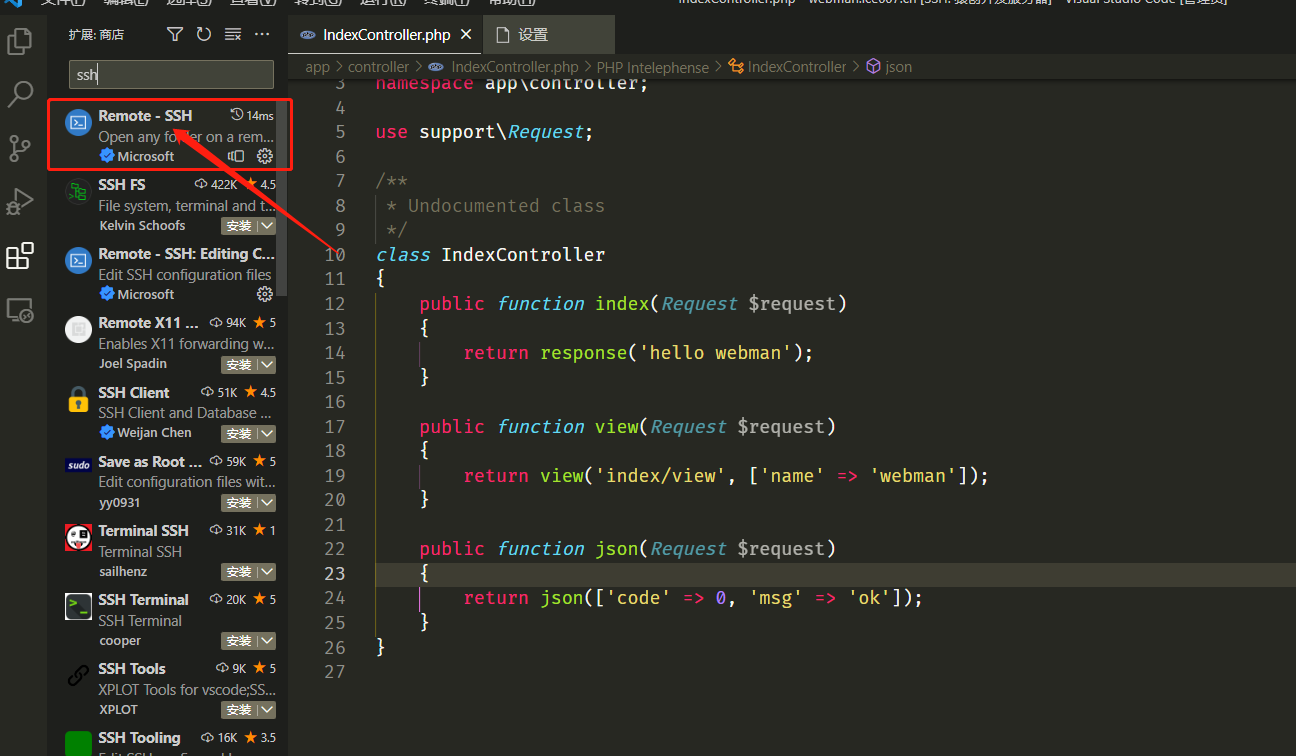The image size is (1296, 756).
Task: Install the SSH Terminal extension
Action: [x=240, y=641]
